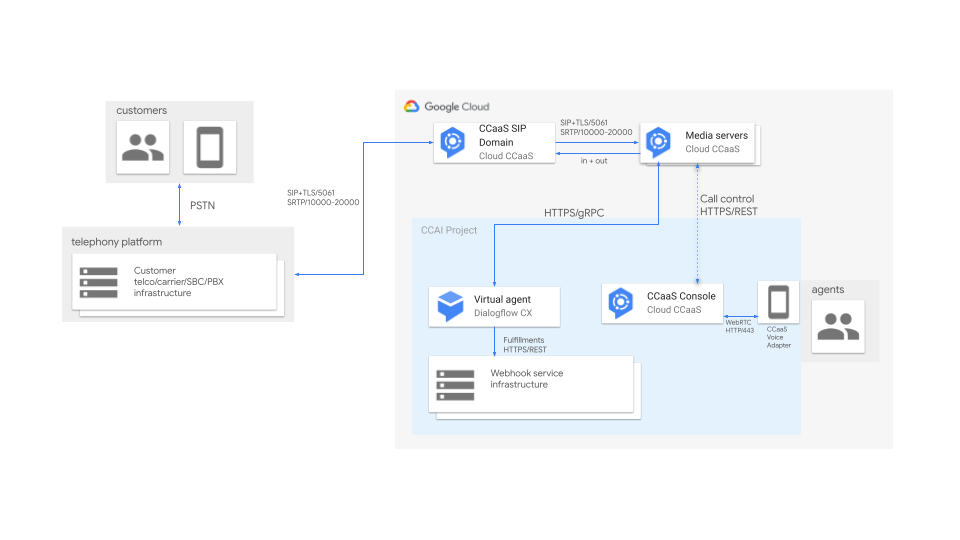Select the WebRTC HTTP/443 label
Viewport: 960px width, 540px height.
click(x=738, y=326)
